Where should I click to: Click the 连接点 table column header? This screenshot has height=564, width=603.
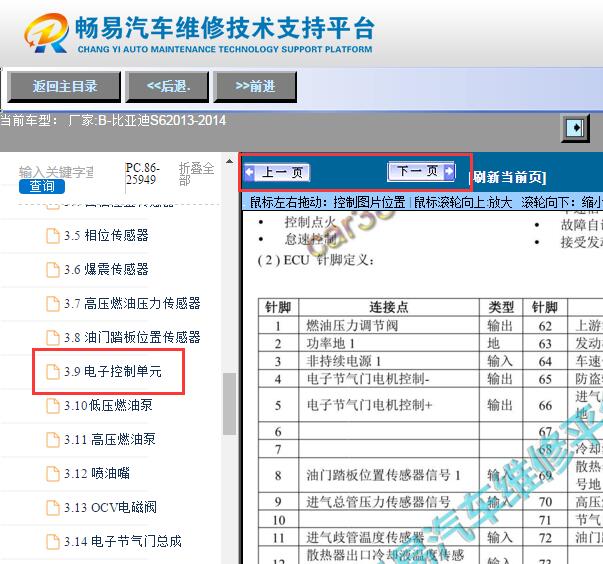(x=389, y=307)
